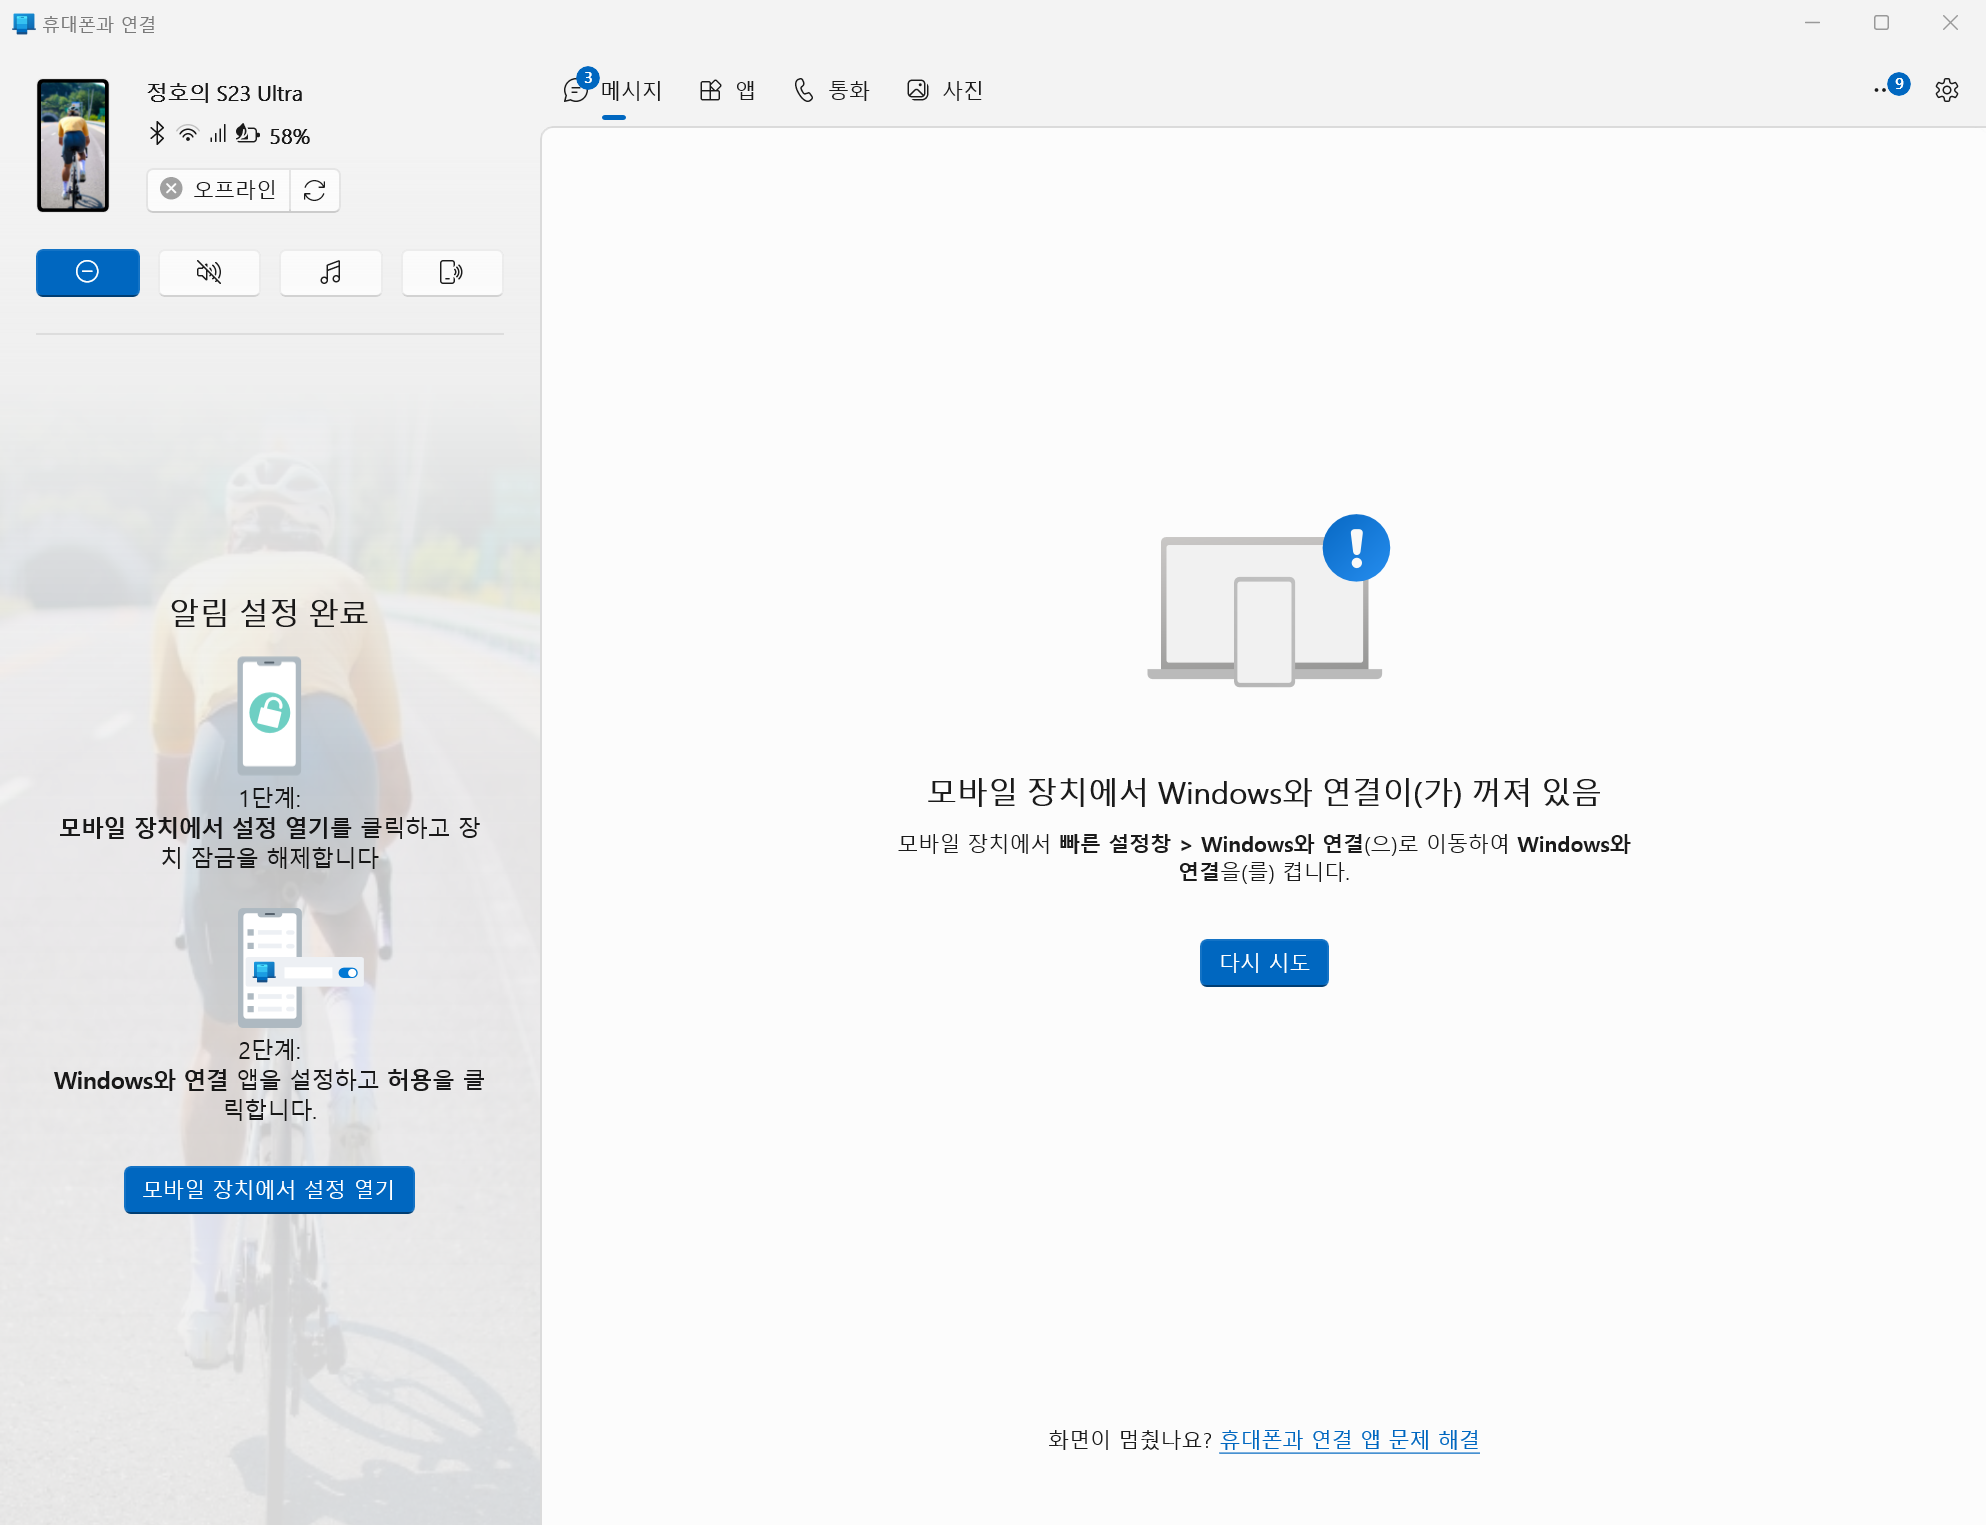Click the battery status icon at 58%

pyautogui.click(x=248, y=134)
